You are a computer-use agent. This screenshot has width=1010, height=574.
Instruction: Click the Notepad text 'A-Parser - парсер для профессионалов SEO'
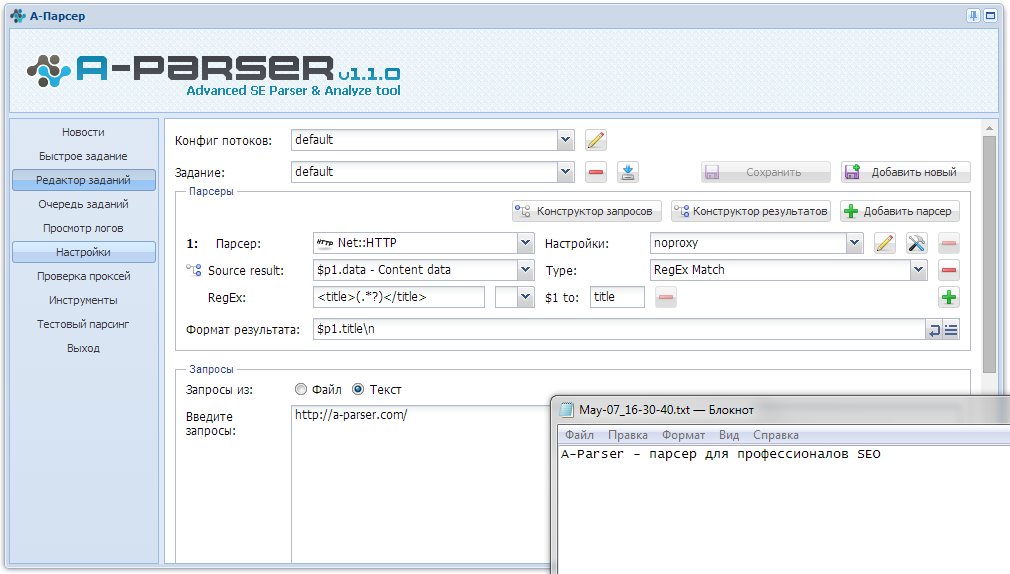[x=720, y=454]
